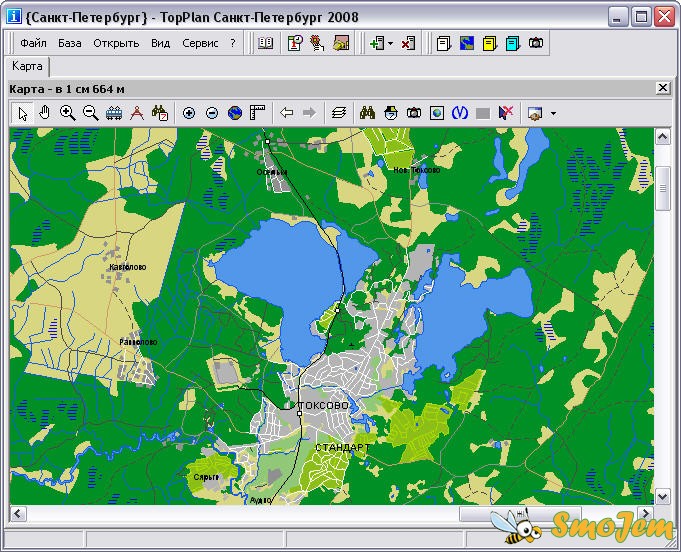681x552 pixels.
Task: Click the Аудио label on map
Action: pyautogui.click(x=261, y=500)
